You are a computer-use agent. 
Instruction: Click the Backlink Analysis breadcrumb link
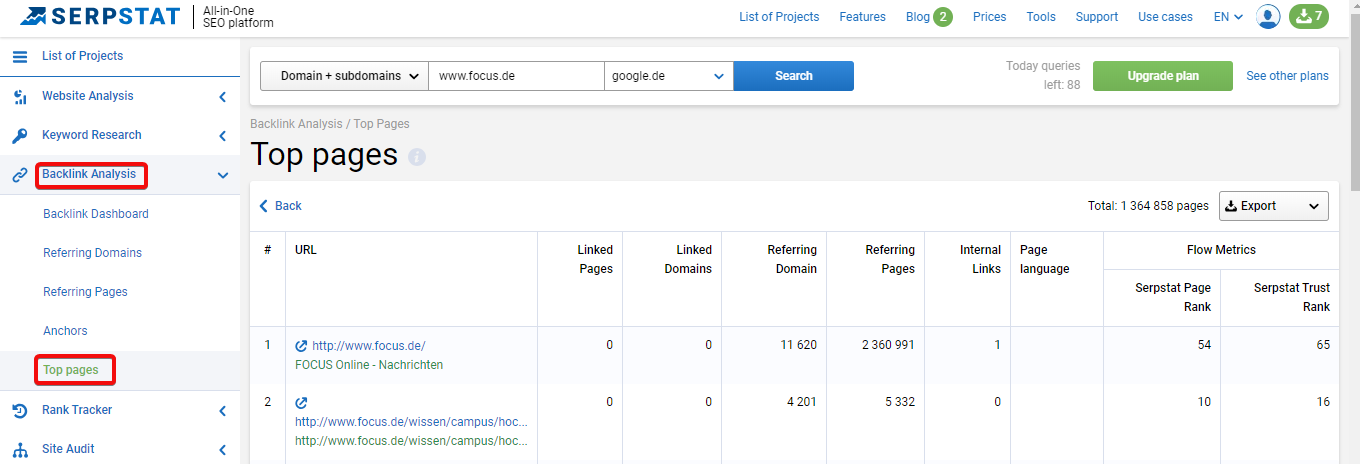point(296,124)
